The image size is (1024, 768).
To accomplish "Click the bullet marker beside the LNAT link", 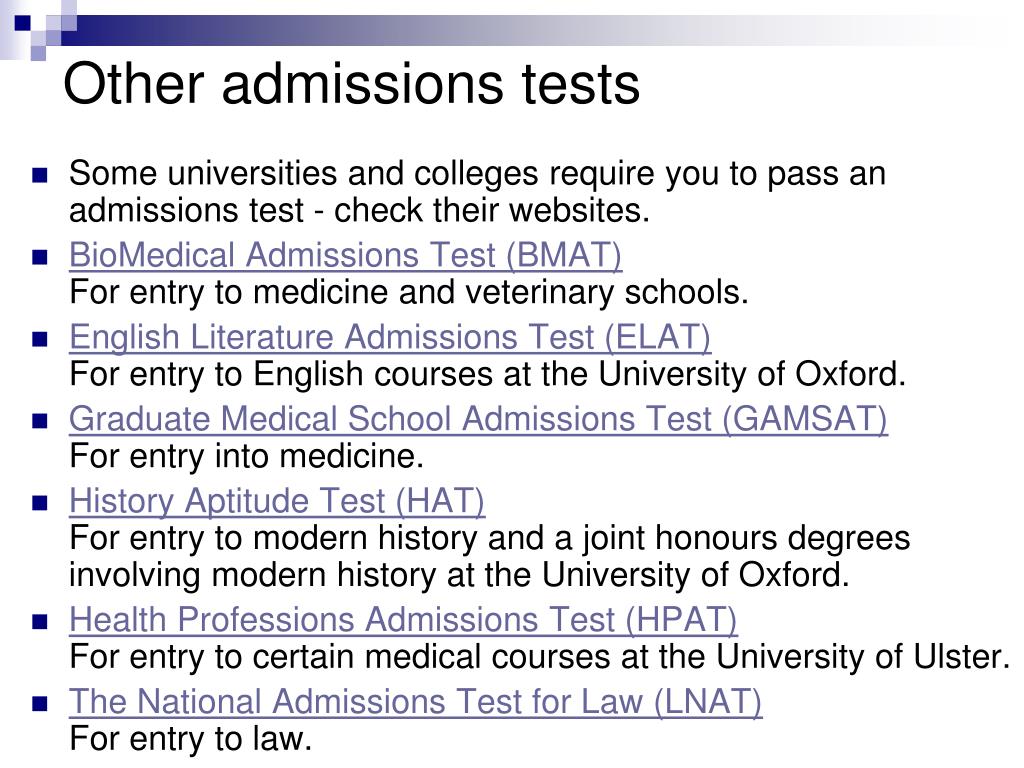I will (x=40, y=705).
